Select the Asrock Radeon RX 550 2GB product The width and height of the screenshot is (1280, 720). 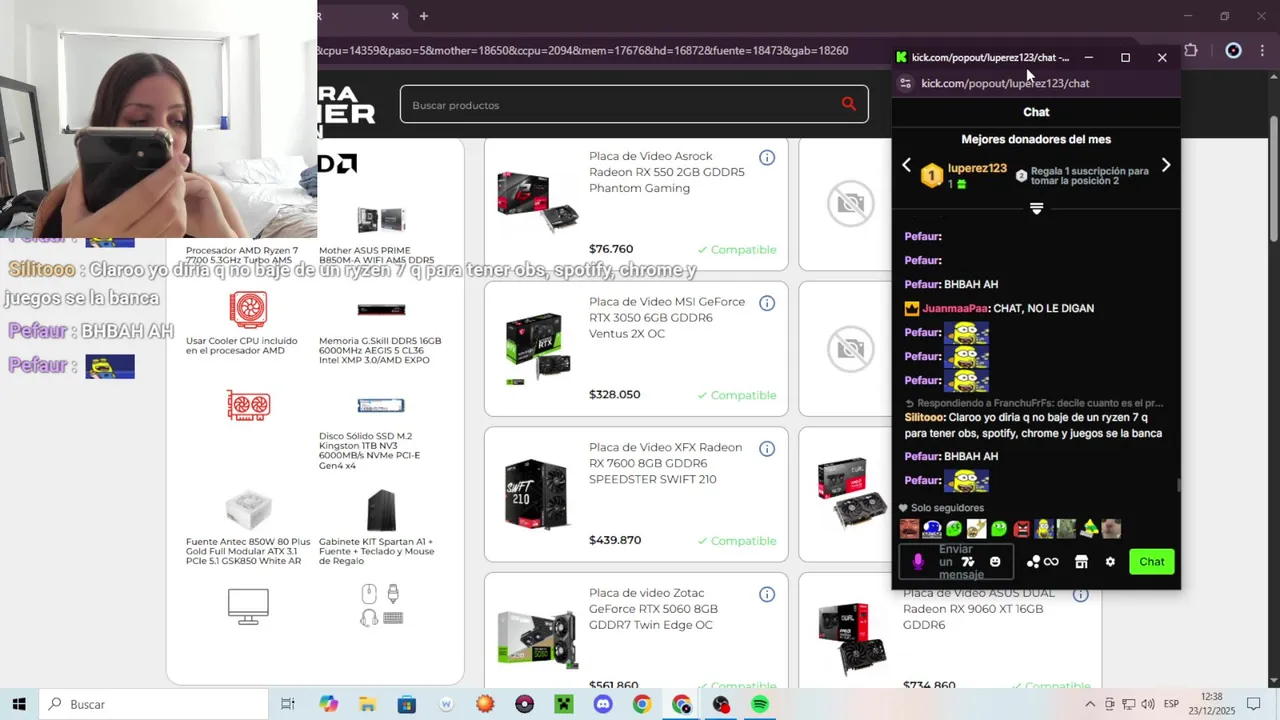coord(636,204)
